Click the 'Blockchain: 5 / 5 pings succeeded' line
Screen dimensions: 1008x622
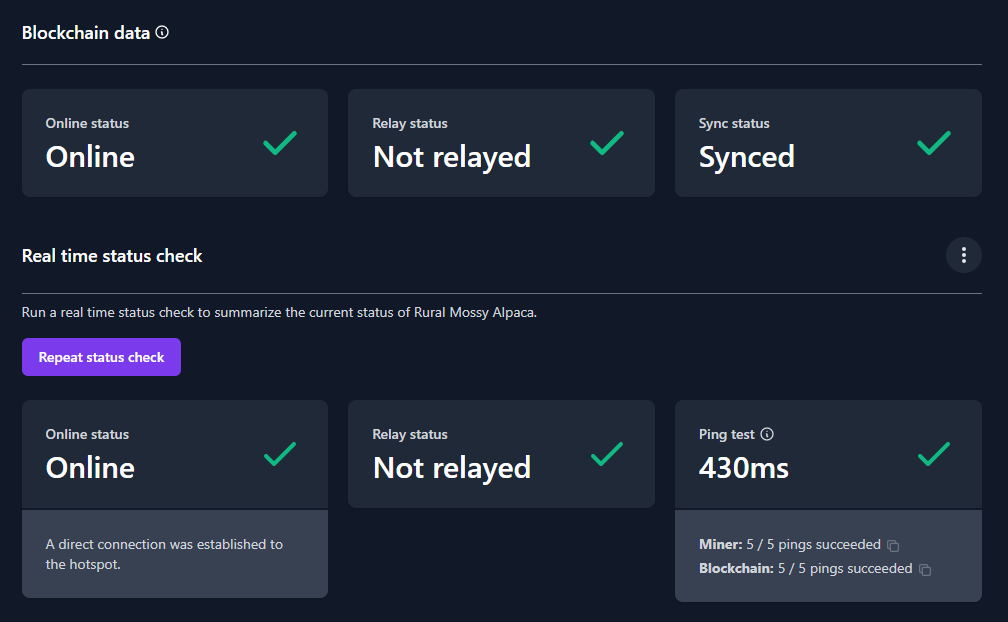(x=806, y=569)
